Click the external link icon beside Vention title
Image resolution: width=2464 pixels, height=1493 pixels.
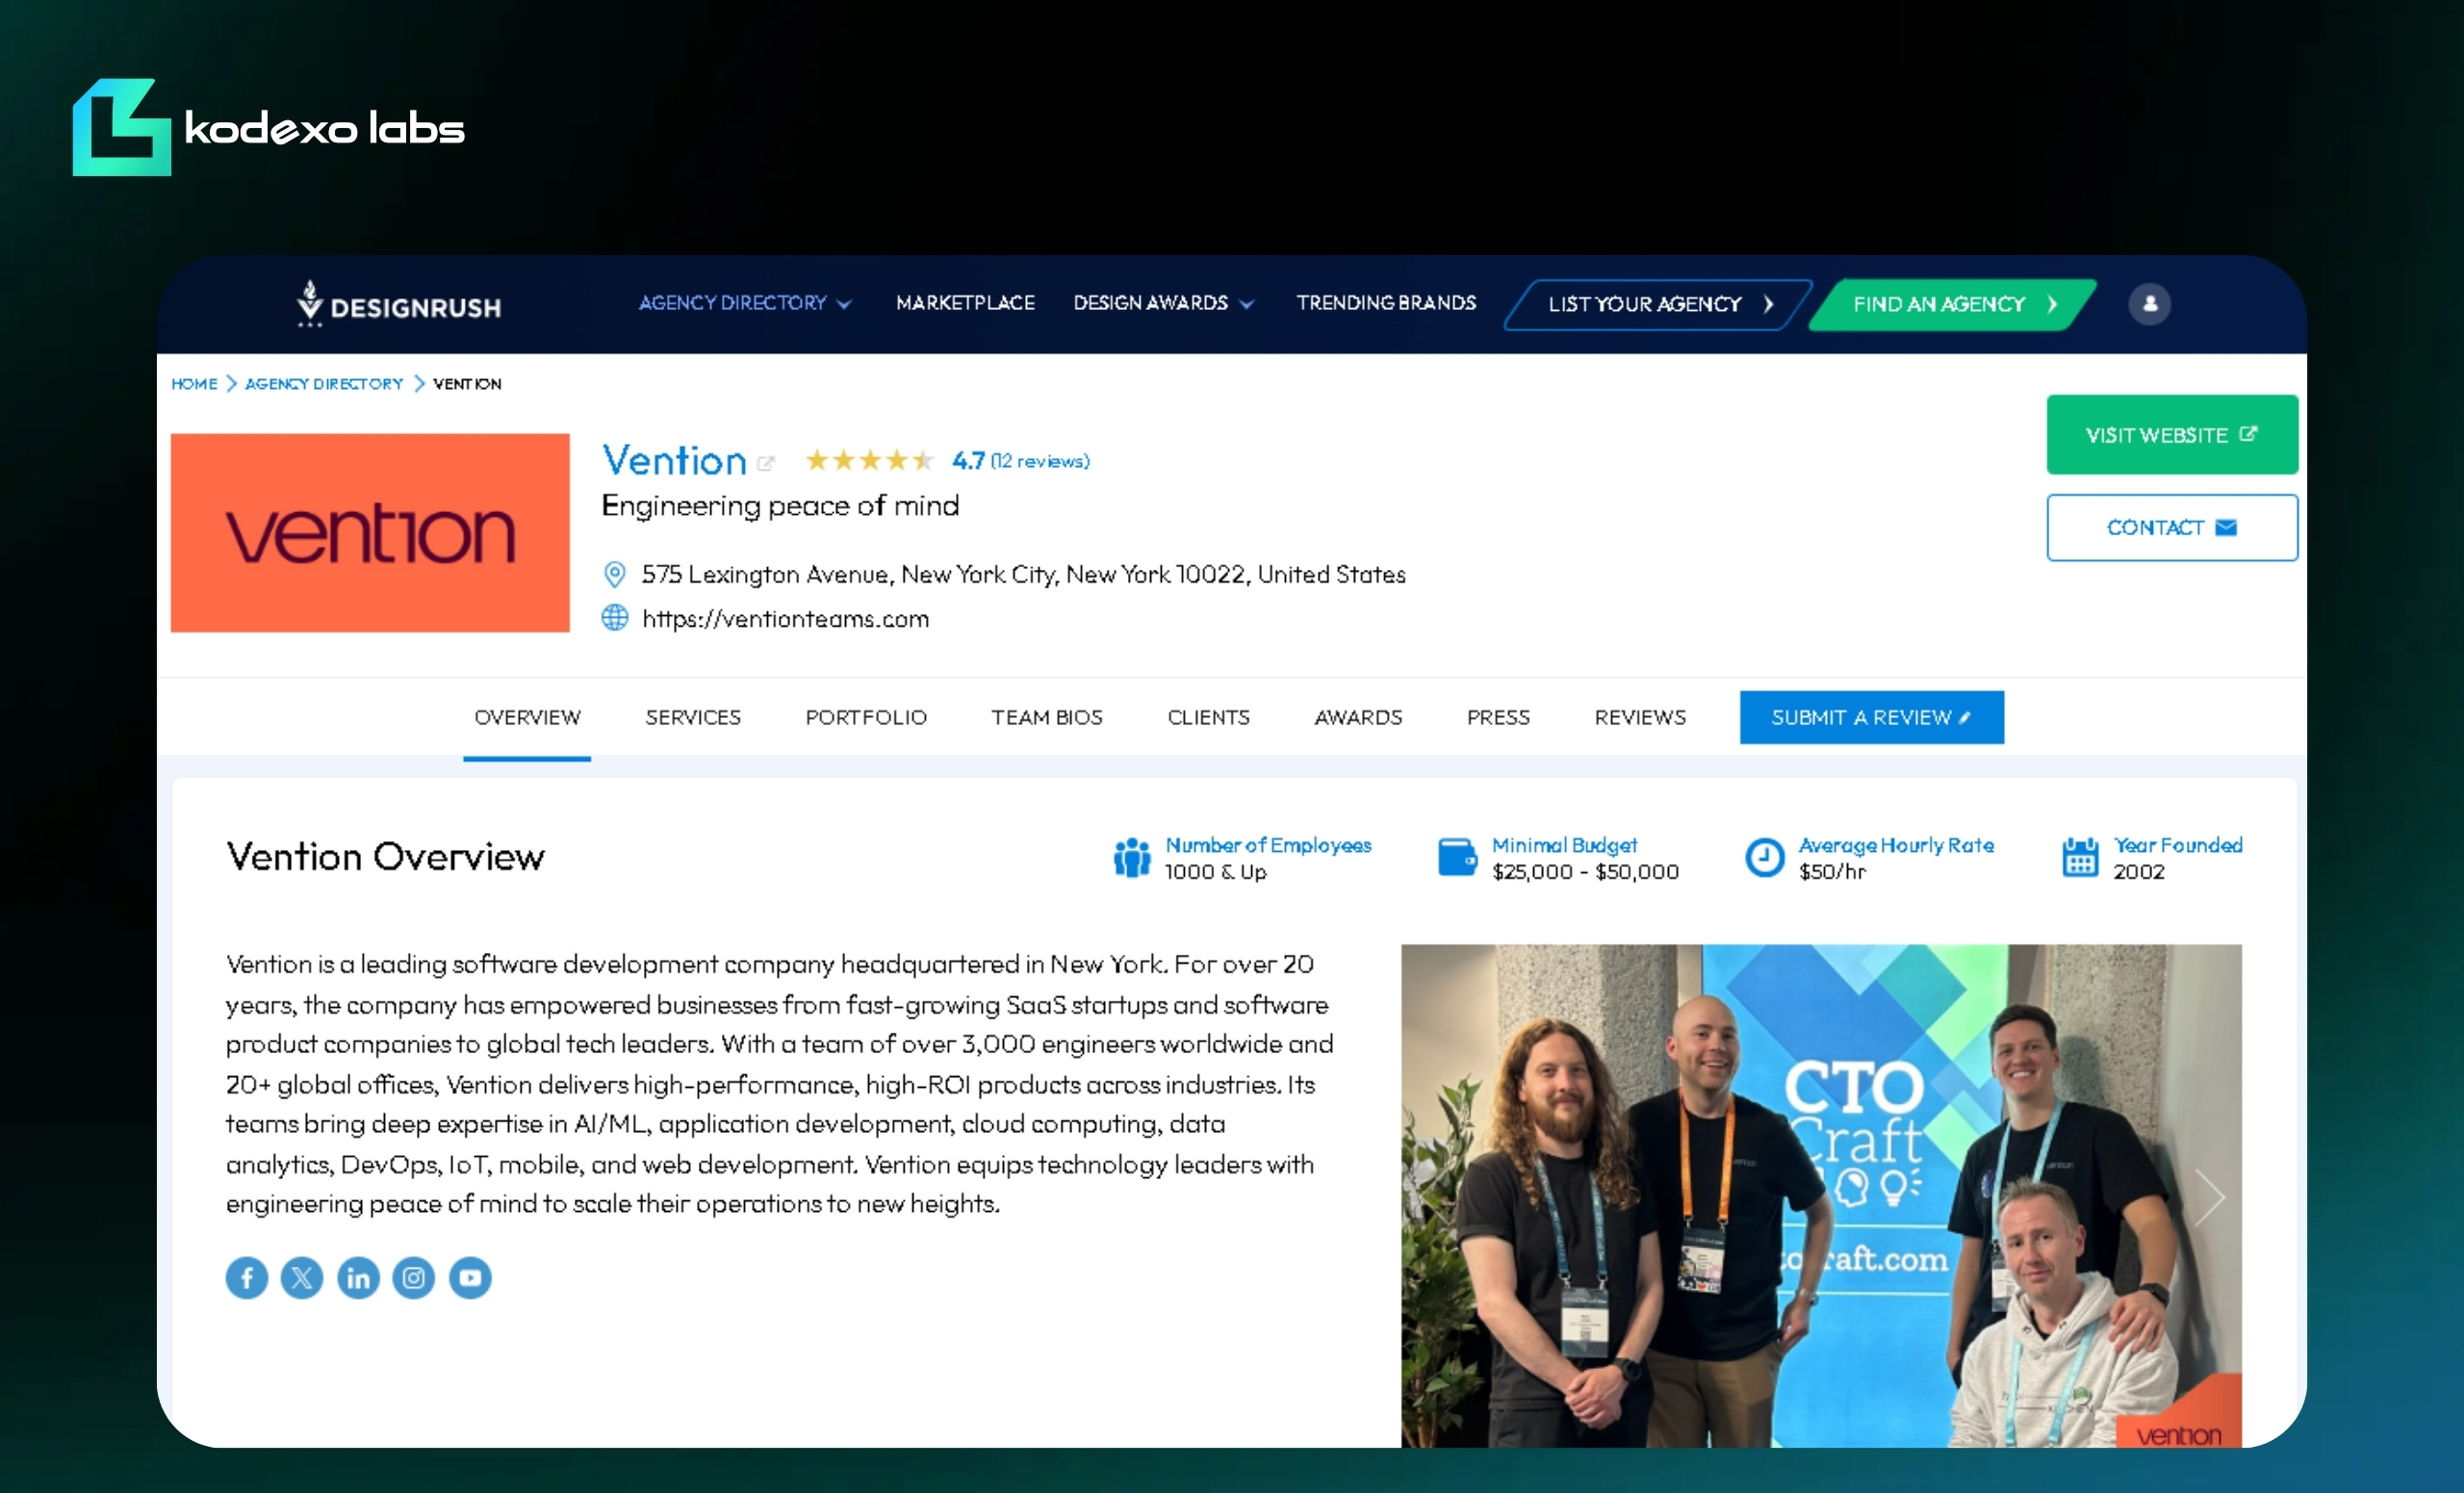point(766,463)
